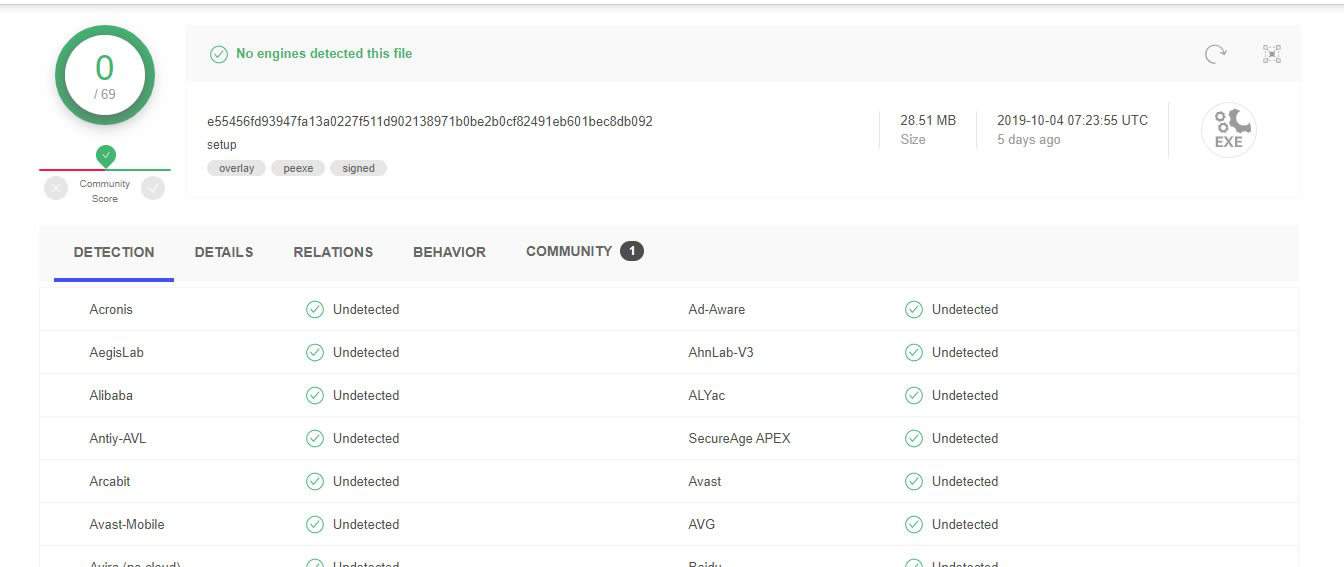Click the Avast engine name

705,481
